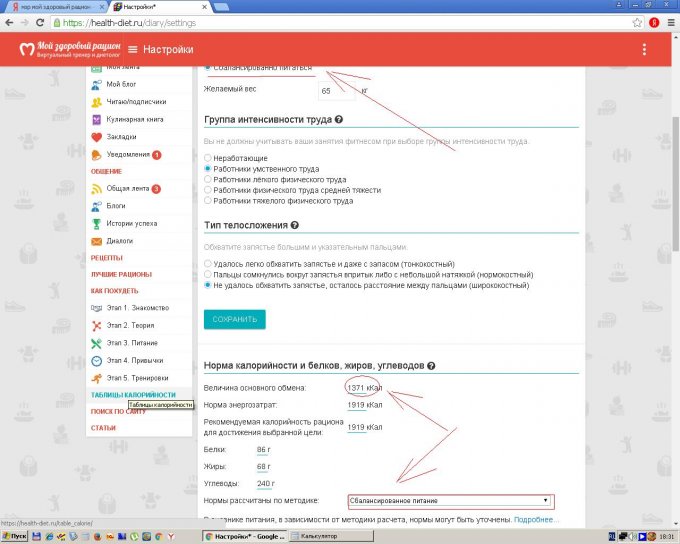This screenshot has height=544, width=680.
Task: Open the hamburger menu next to Настройки
Action: click(127, 50)
